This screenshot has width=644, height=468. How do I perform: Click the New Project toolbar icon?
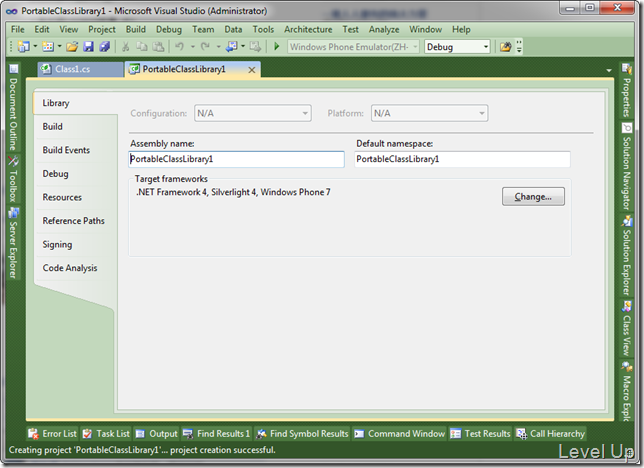pyautogui.click(x=23, y=47)
